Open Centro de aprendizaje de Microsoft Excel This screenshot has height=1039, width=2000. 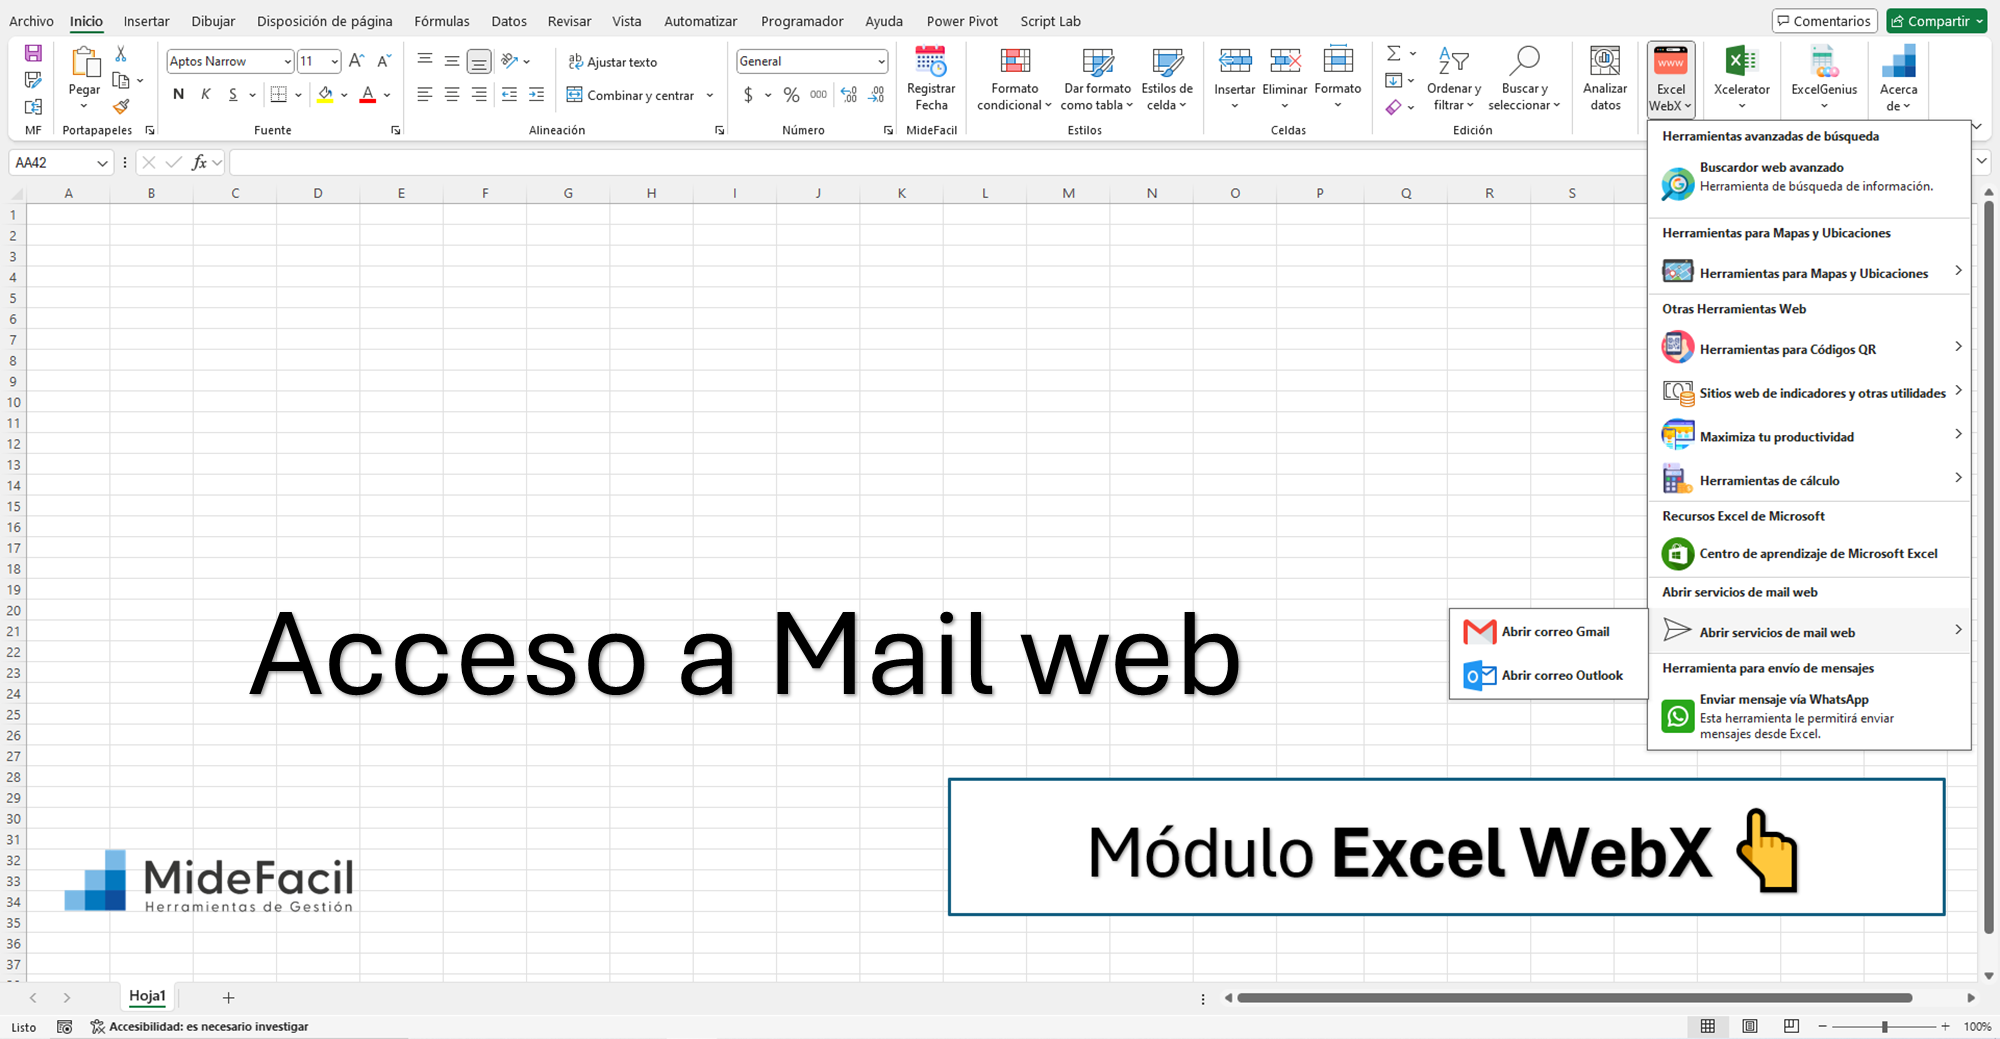(1809, 554)
